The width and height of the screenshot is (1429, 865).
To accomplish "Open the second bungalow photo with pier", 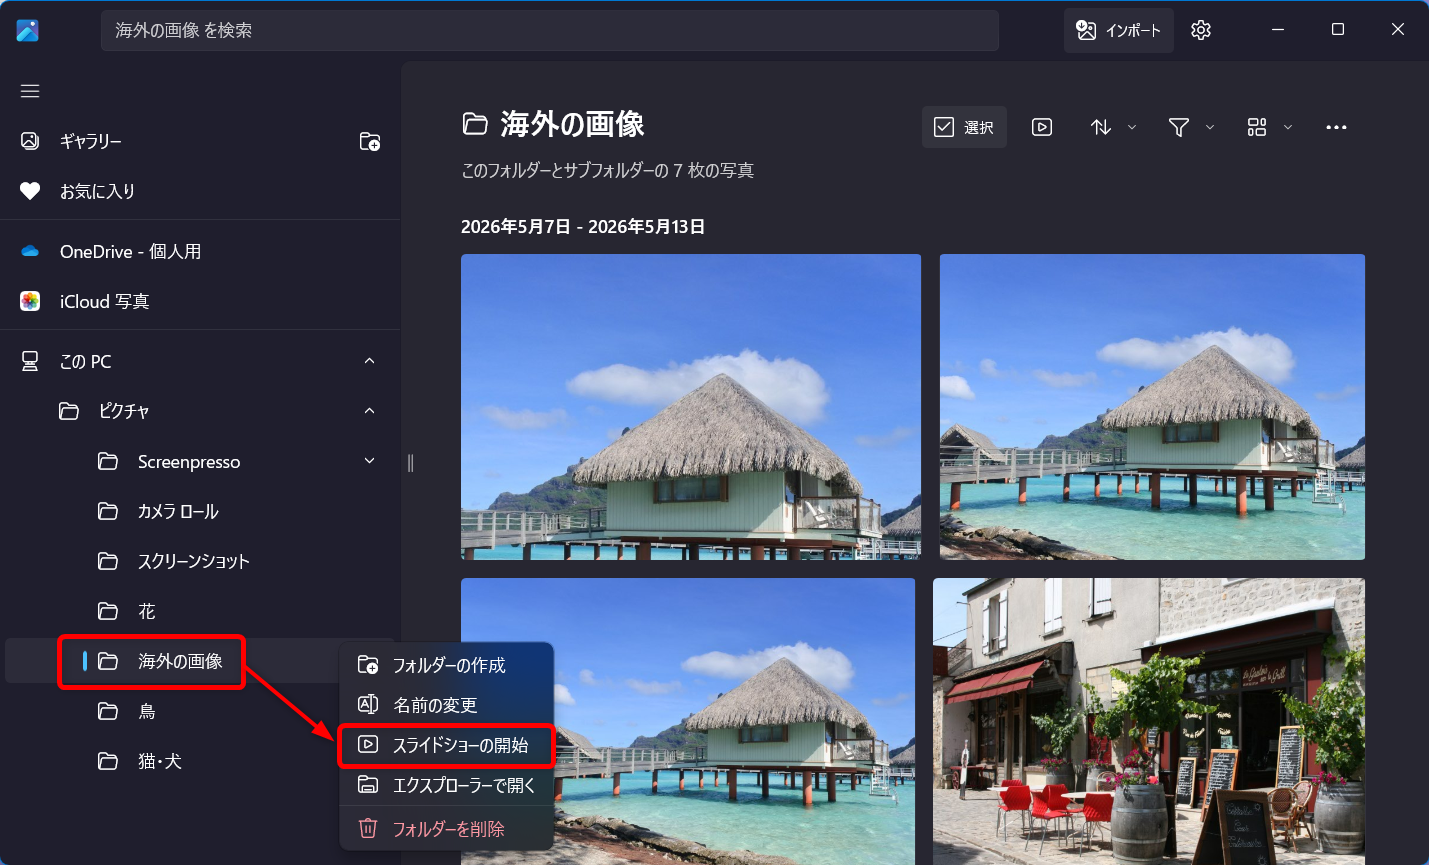I will [x=1152, y=407].
